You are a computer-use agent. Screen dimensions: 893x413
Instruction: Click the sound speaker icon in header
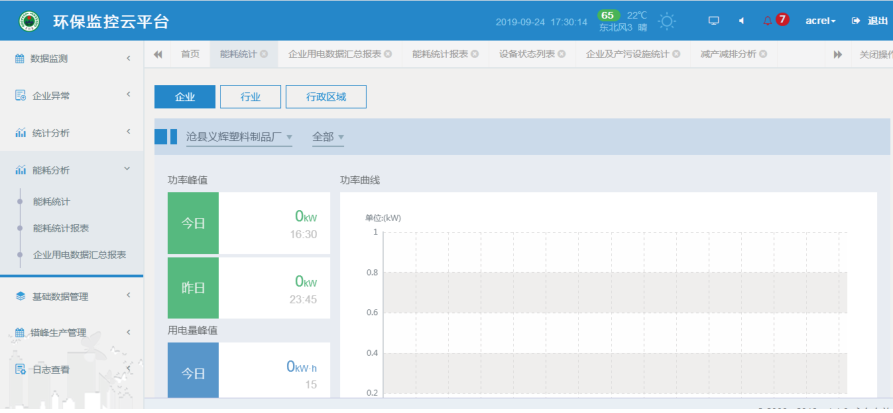click(741, 21)
